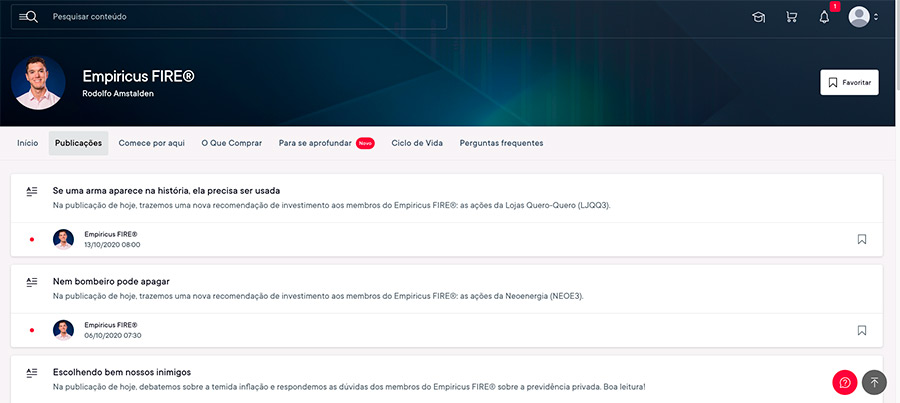This screenshot has height=403, width=900.
Task: Select the 'Para se aprofundar' tab
Action: [315, 143]
